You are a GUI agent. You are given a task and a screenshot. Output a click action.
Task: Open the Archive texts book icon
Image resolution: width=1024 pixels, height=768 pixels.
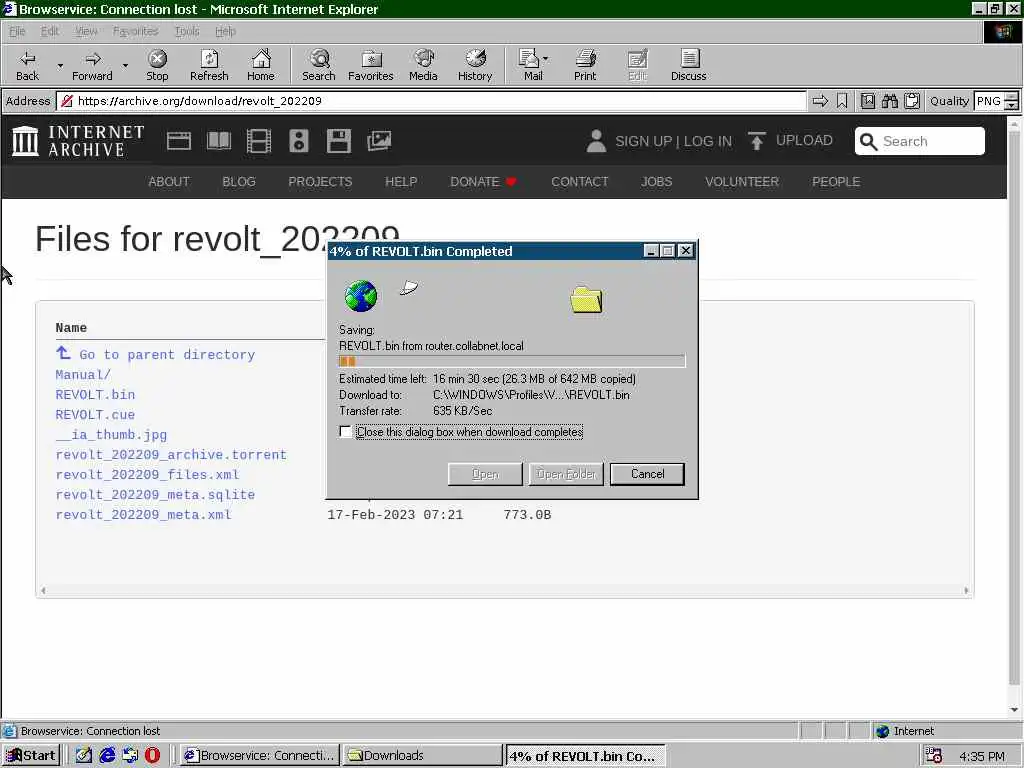click(x=219, y=141)
